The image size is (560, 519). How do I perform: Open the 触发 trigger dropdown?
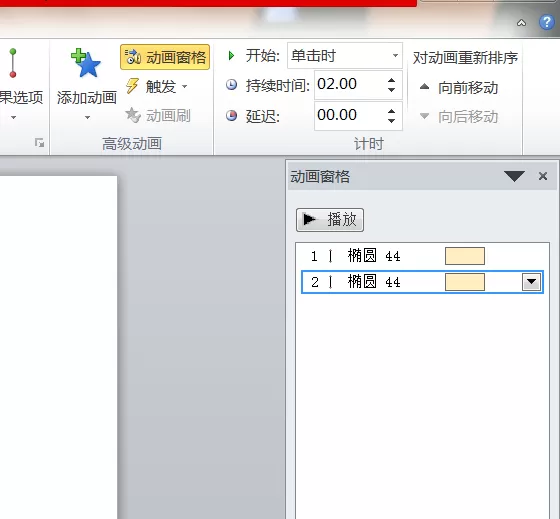157,86
